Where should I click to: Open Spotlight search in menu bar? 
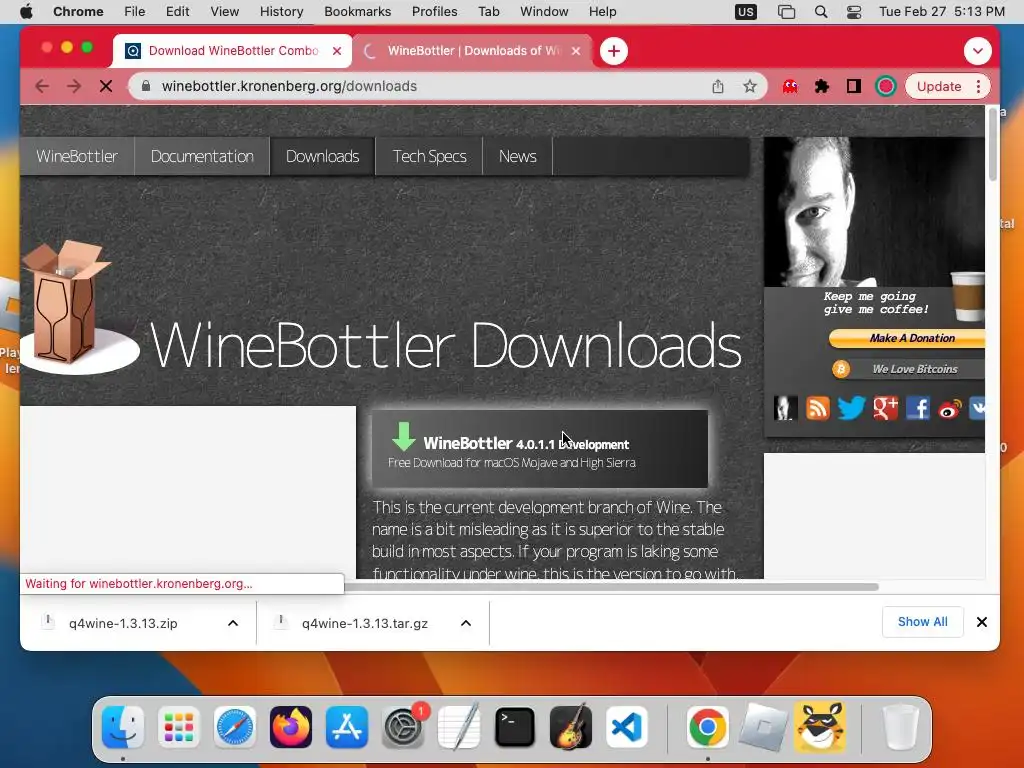pyautogui.click(x=821, y=12)
